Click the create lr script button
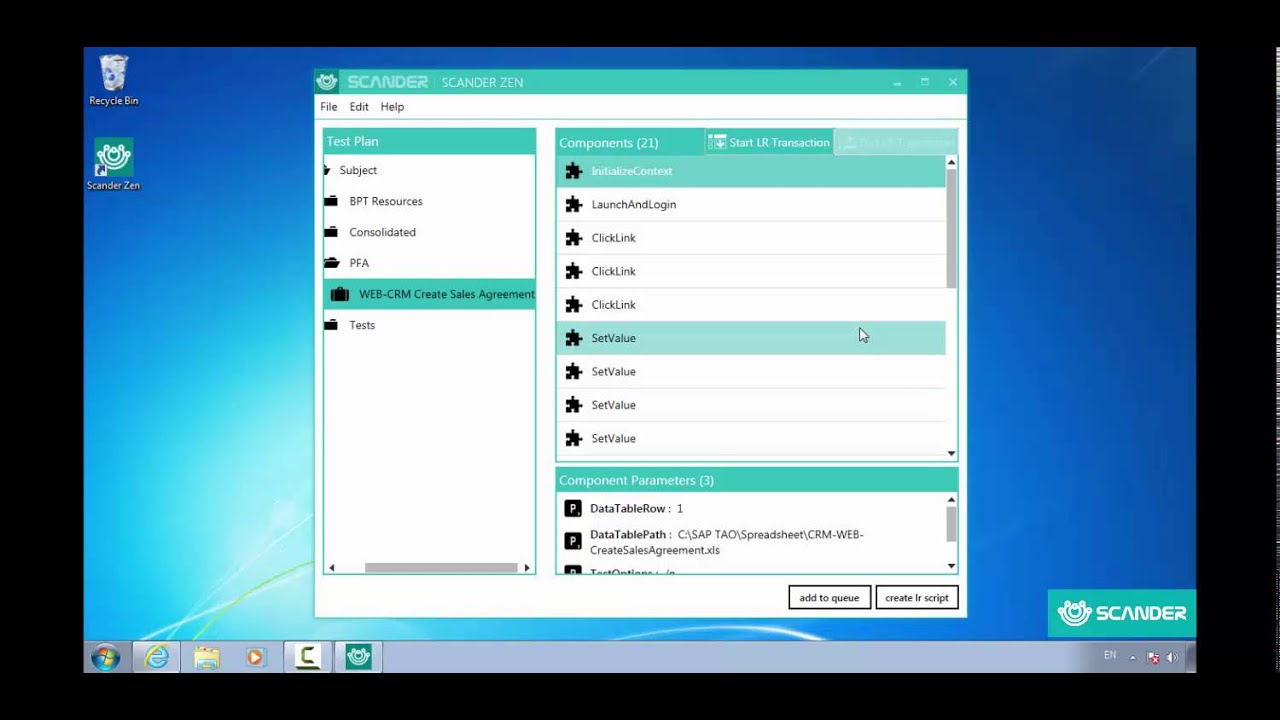1280x720 pixels. click(x=917, y=597)
